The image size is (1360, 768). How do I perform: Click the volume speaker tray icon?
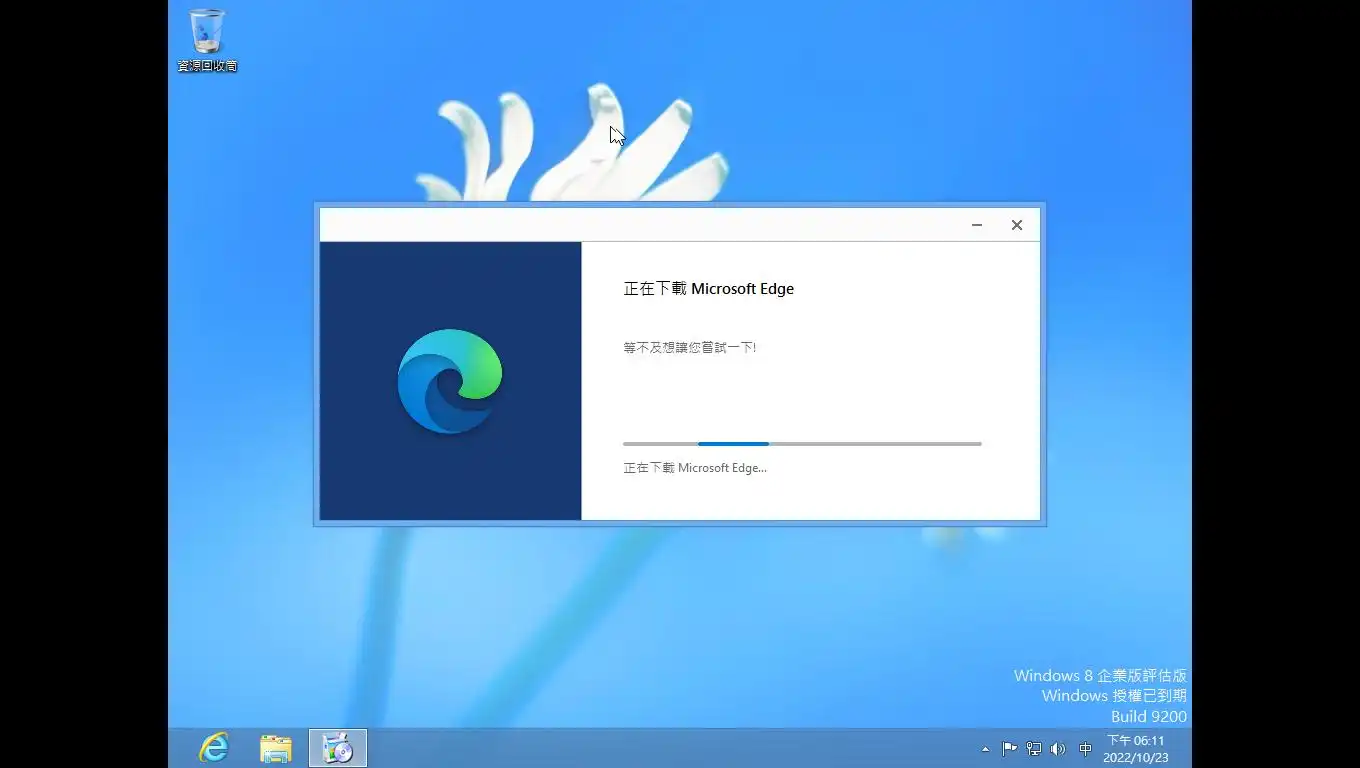(1058, 748)
